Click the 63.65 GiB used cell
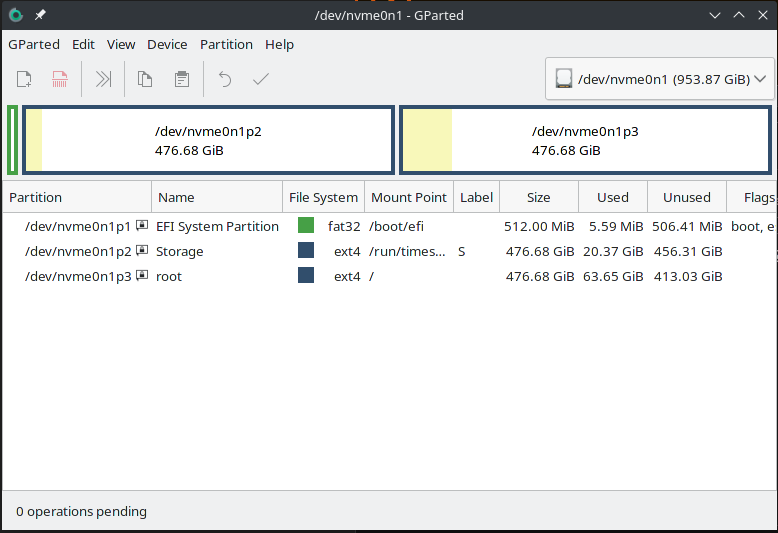The height and width of the screenshot is (533, 778). tap(613, 276)
